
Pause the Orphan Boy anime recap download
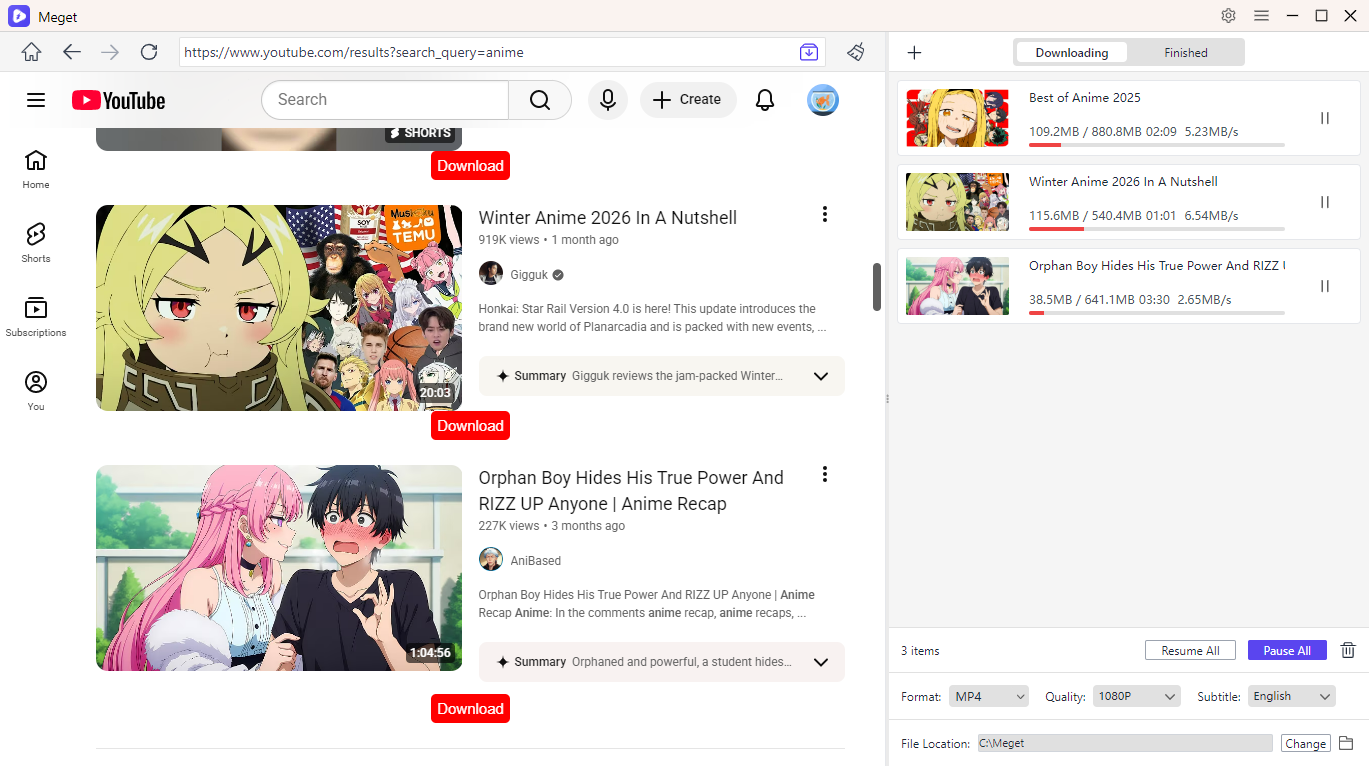[x=1324, y=285]
